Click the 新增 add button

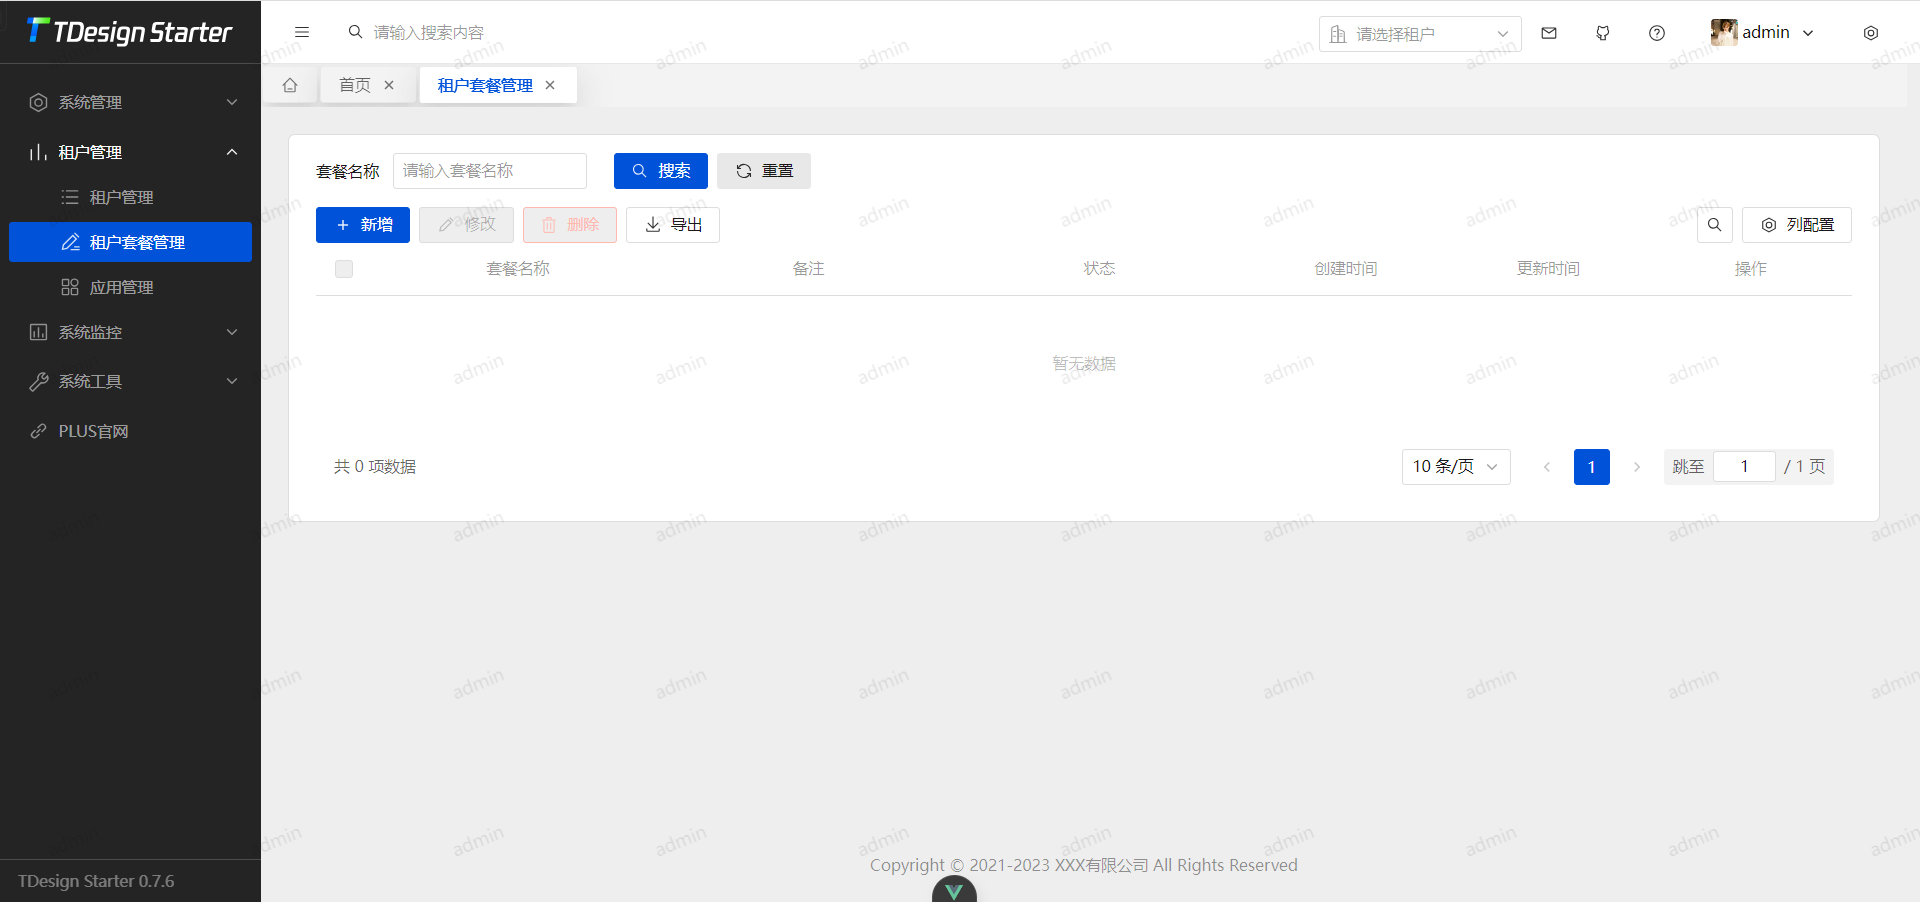pos(362,224)
